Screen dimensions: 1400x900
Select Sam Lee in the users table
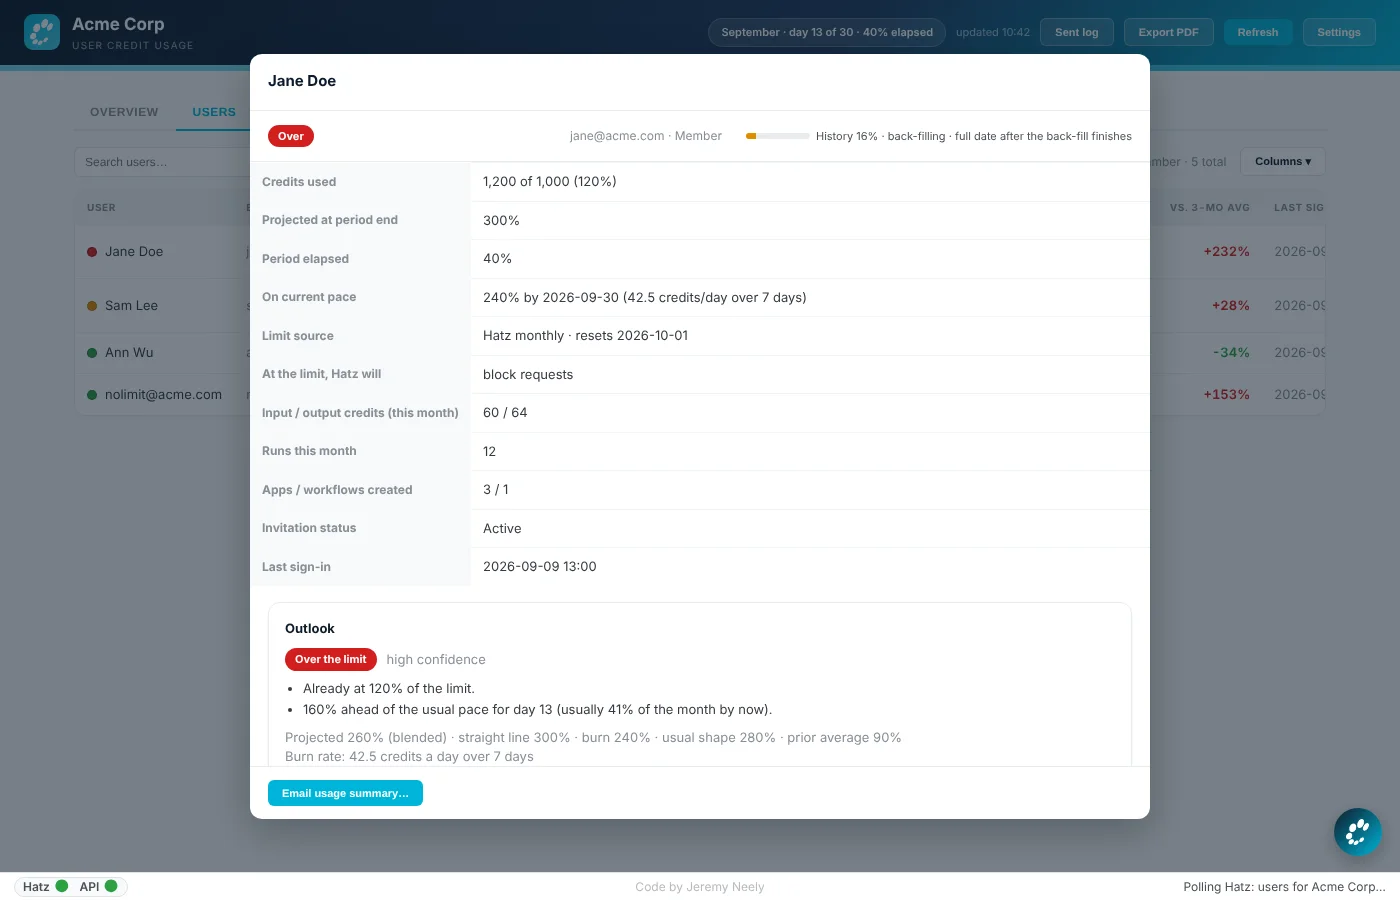pos(131,306)
